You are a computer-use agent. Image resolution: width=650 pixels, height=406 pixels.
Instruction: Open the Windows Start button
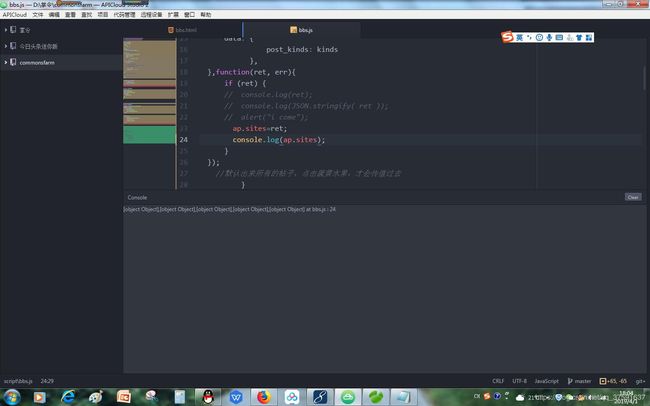pos(12,397)
